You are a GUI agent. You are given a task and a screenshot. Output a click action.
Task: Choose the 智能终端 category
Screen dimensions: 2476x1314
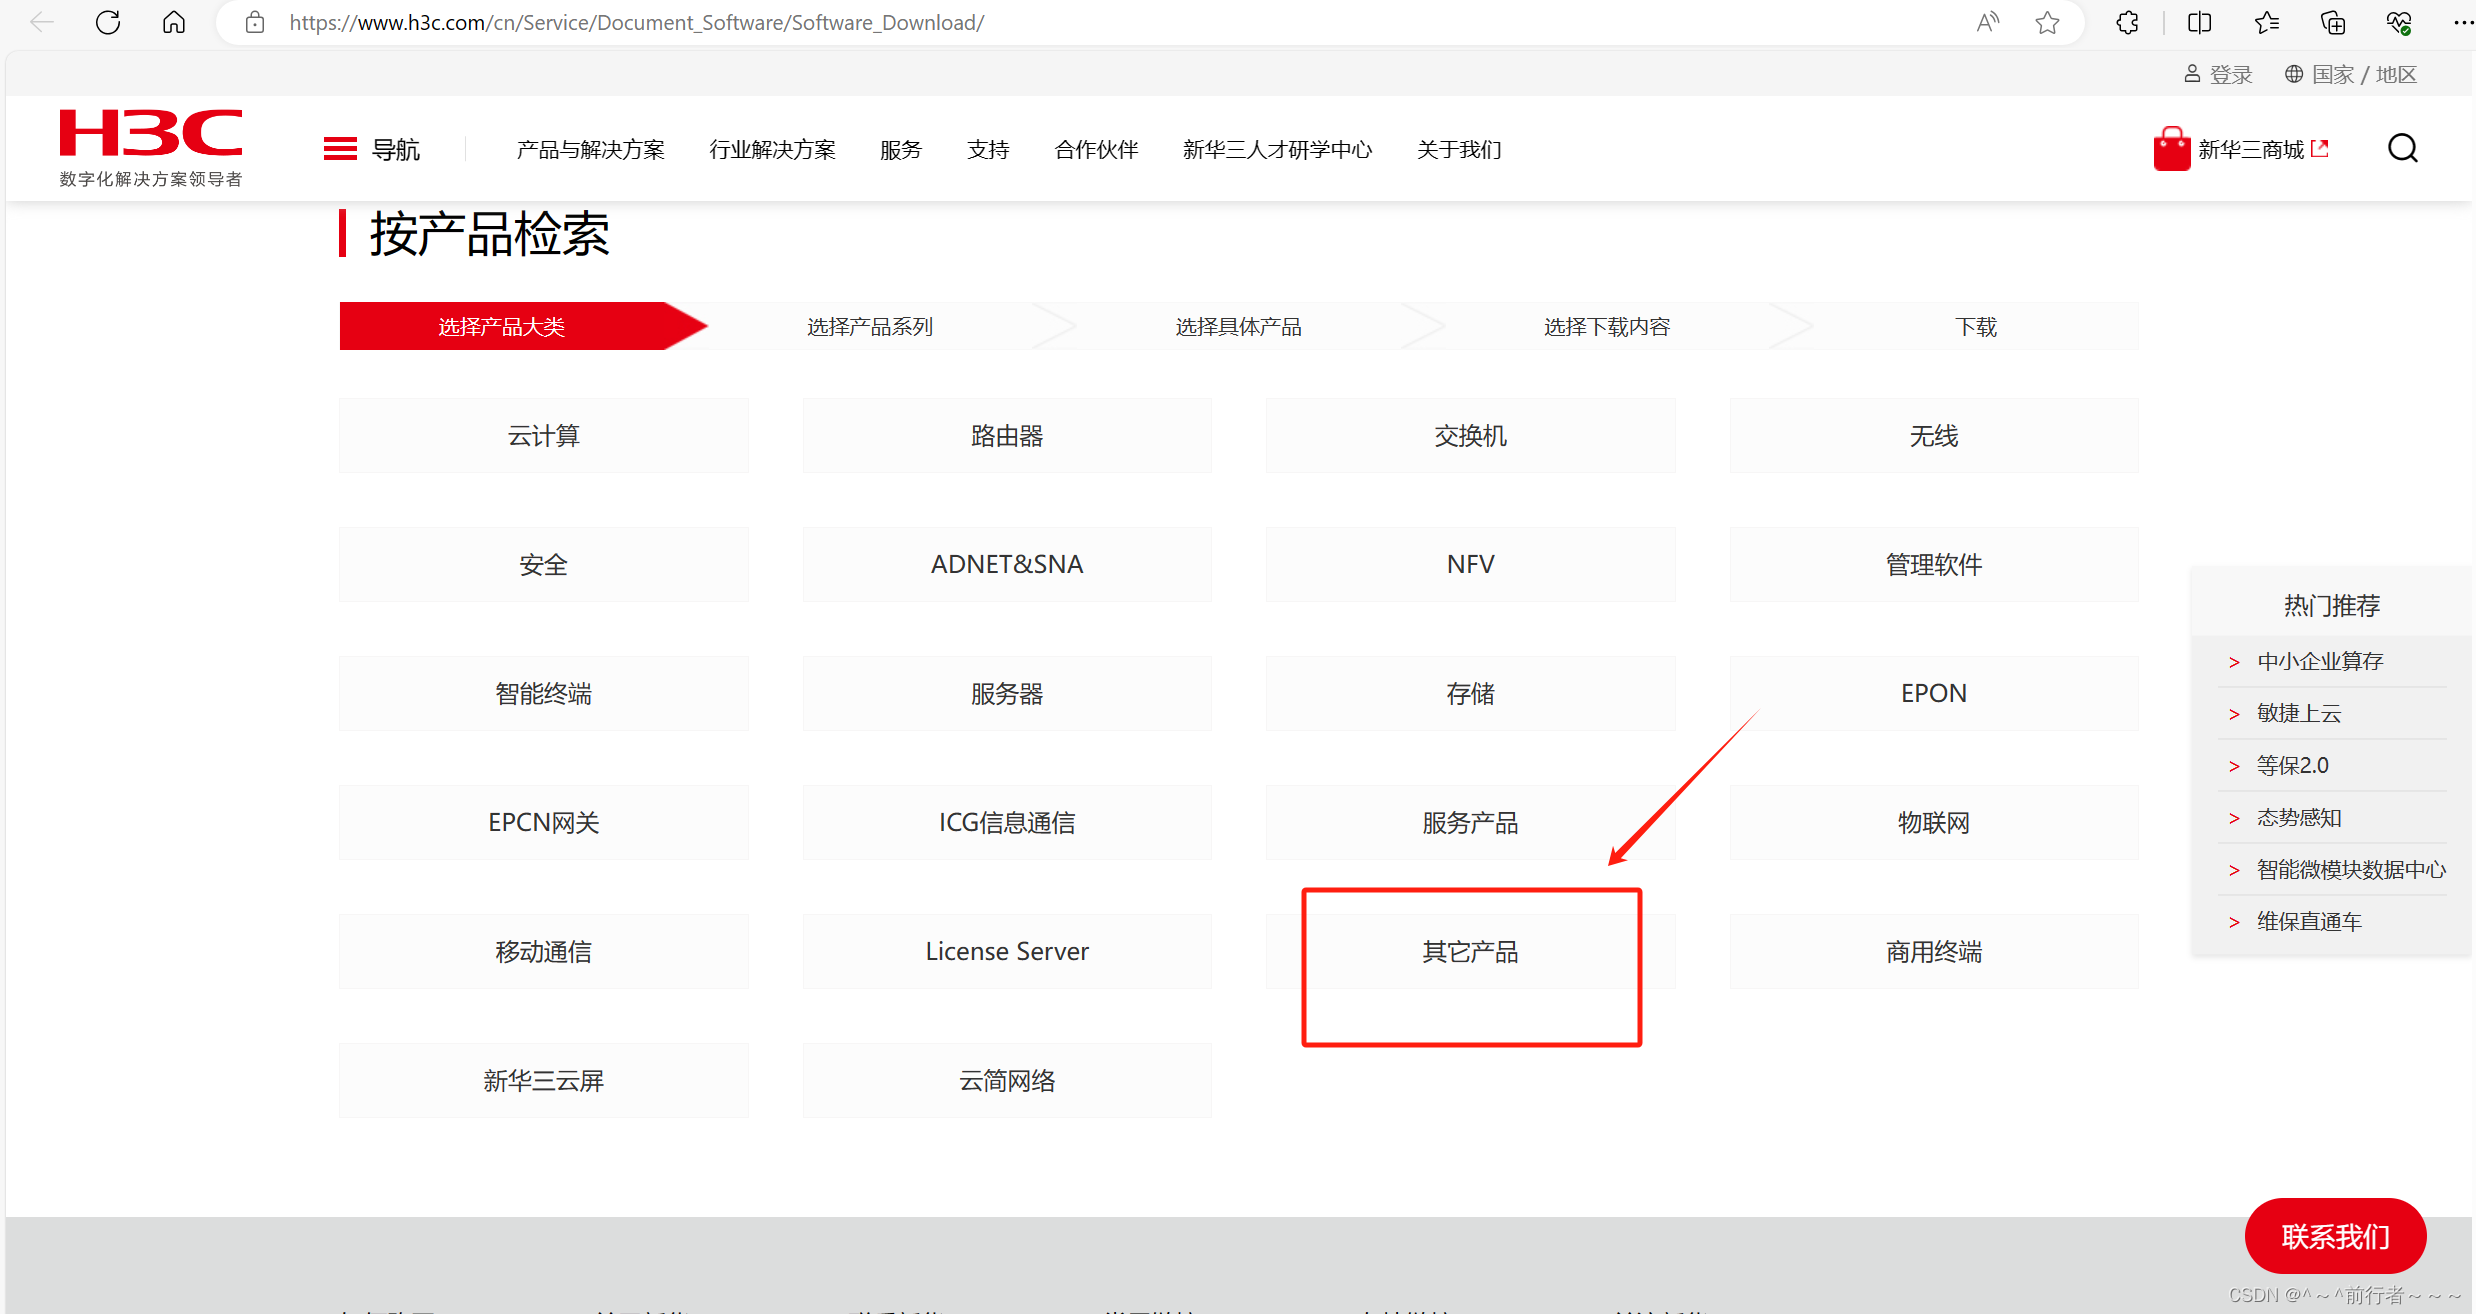[544, 693]
